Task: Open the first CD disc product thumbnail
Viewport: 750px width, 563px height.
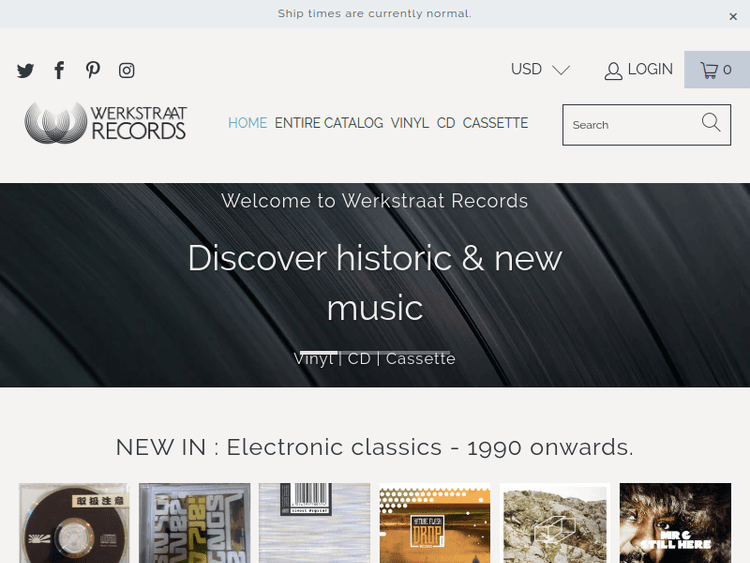Action: click(x=74, y=523)
